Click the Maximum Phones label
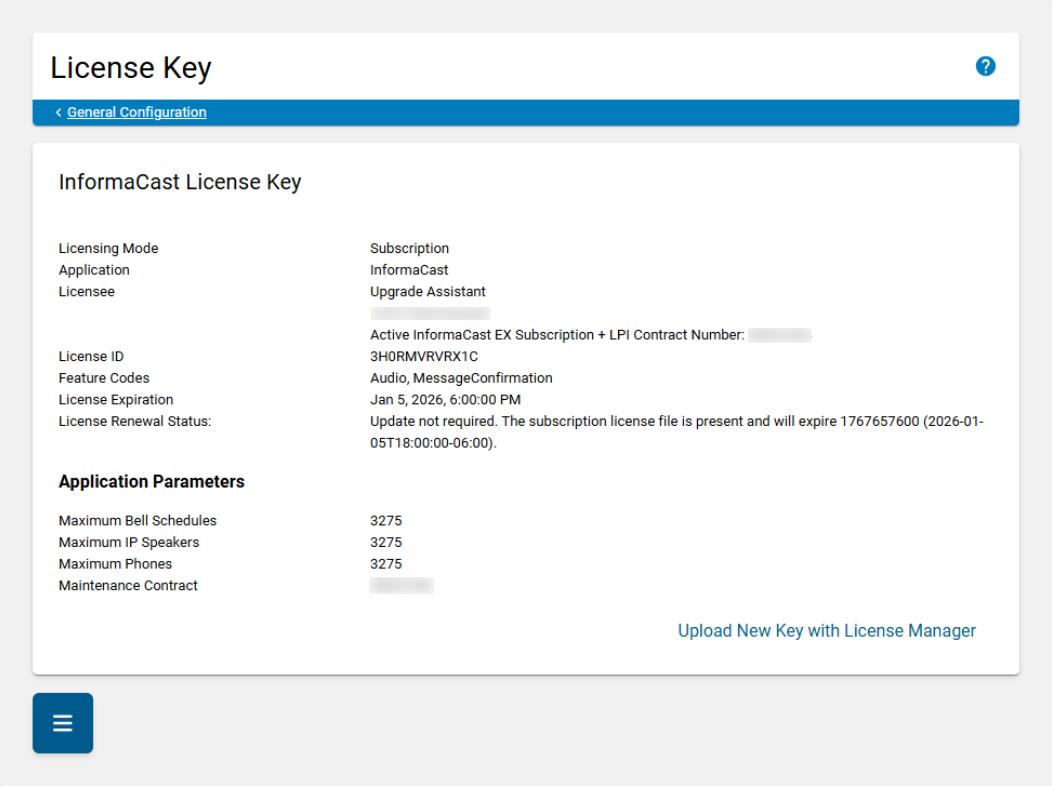Image resolution: width=1052 pixels, height=786 pixels. tap(115, 564)
